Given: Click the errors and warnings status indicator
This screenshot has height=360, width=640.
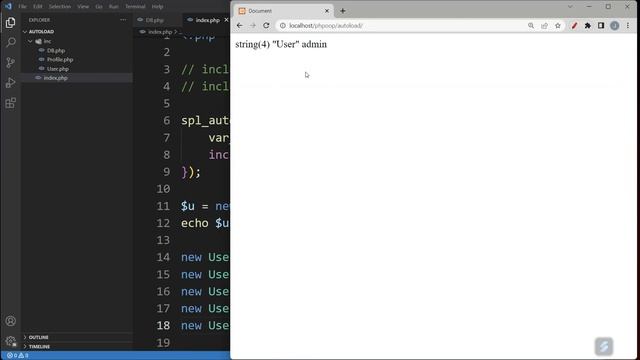Looking at the screenshot, I should 18,356.
